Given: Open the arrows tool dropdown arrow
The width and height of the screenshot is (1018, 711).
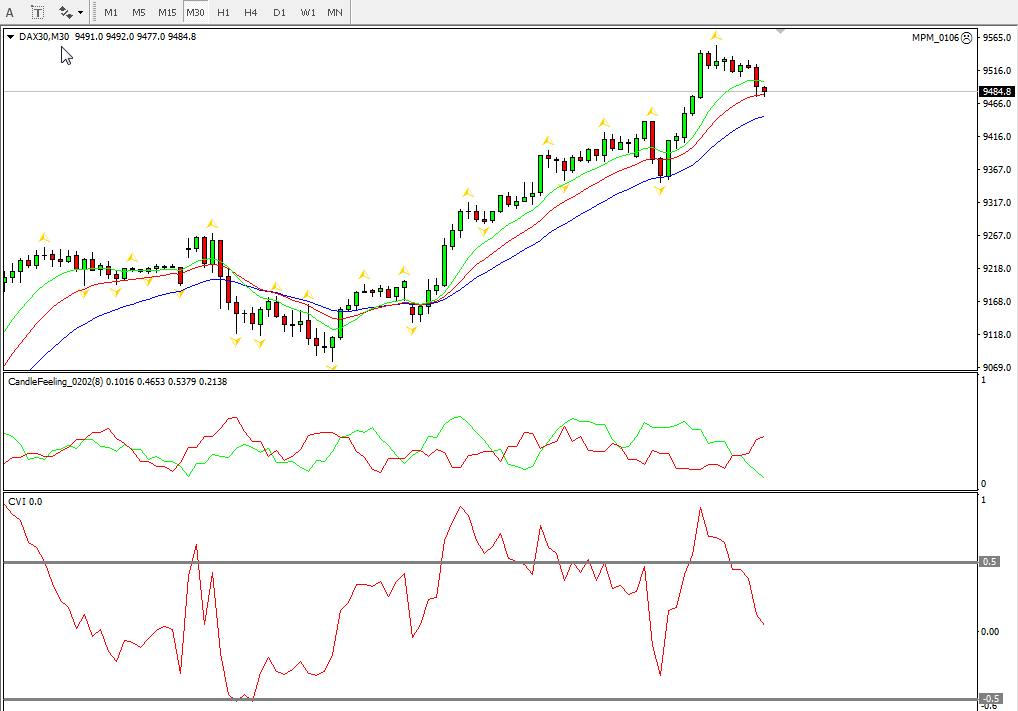Looking at the screenshot, I should point(81,13).
